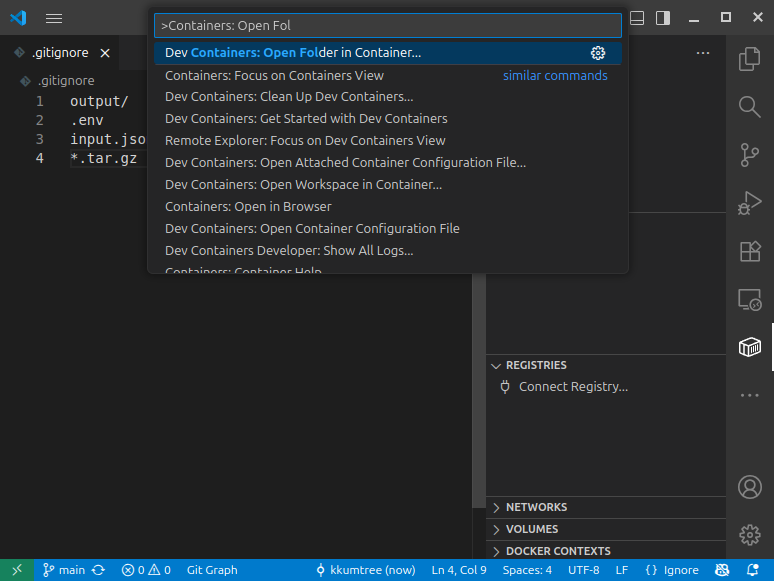Click the main branch in status bar
Image resolution: width=774 pixels, height=581 pixels.
pos(64,570)
